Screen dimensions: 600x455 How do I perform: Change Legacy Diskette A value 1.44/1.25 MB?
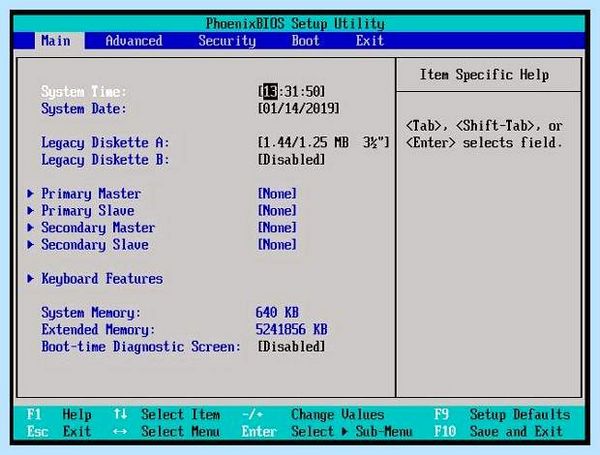point(323,143)
